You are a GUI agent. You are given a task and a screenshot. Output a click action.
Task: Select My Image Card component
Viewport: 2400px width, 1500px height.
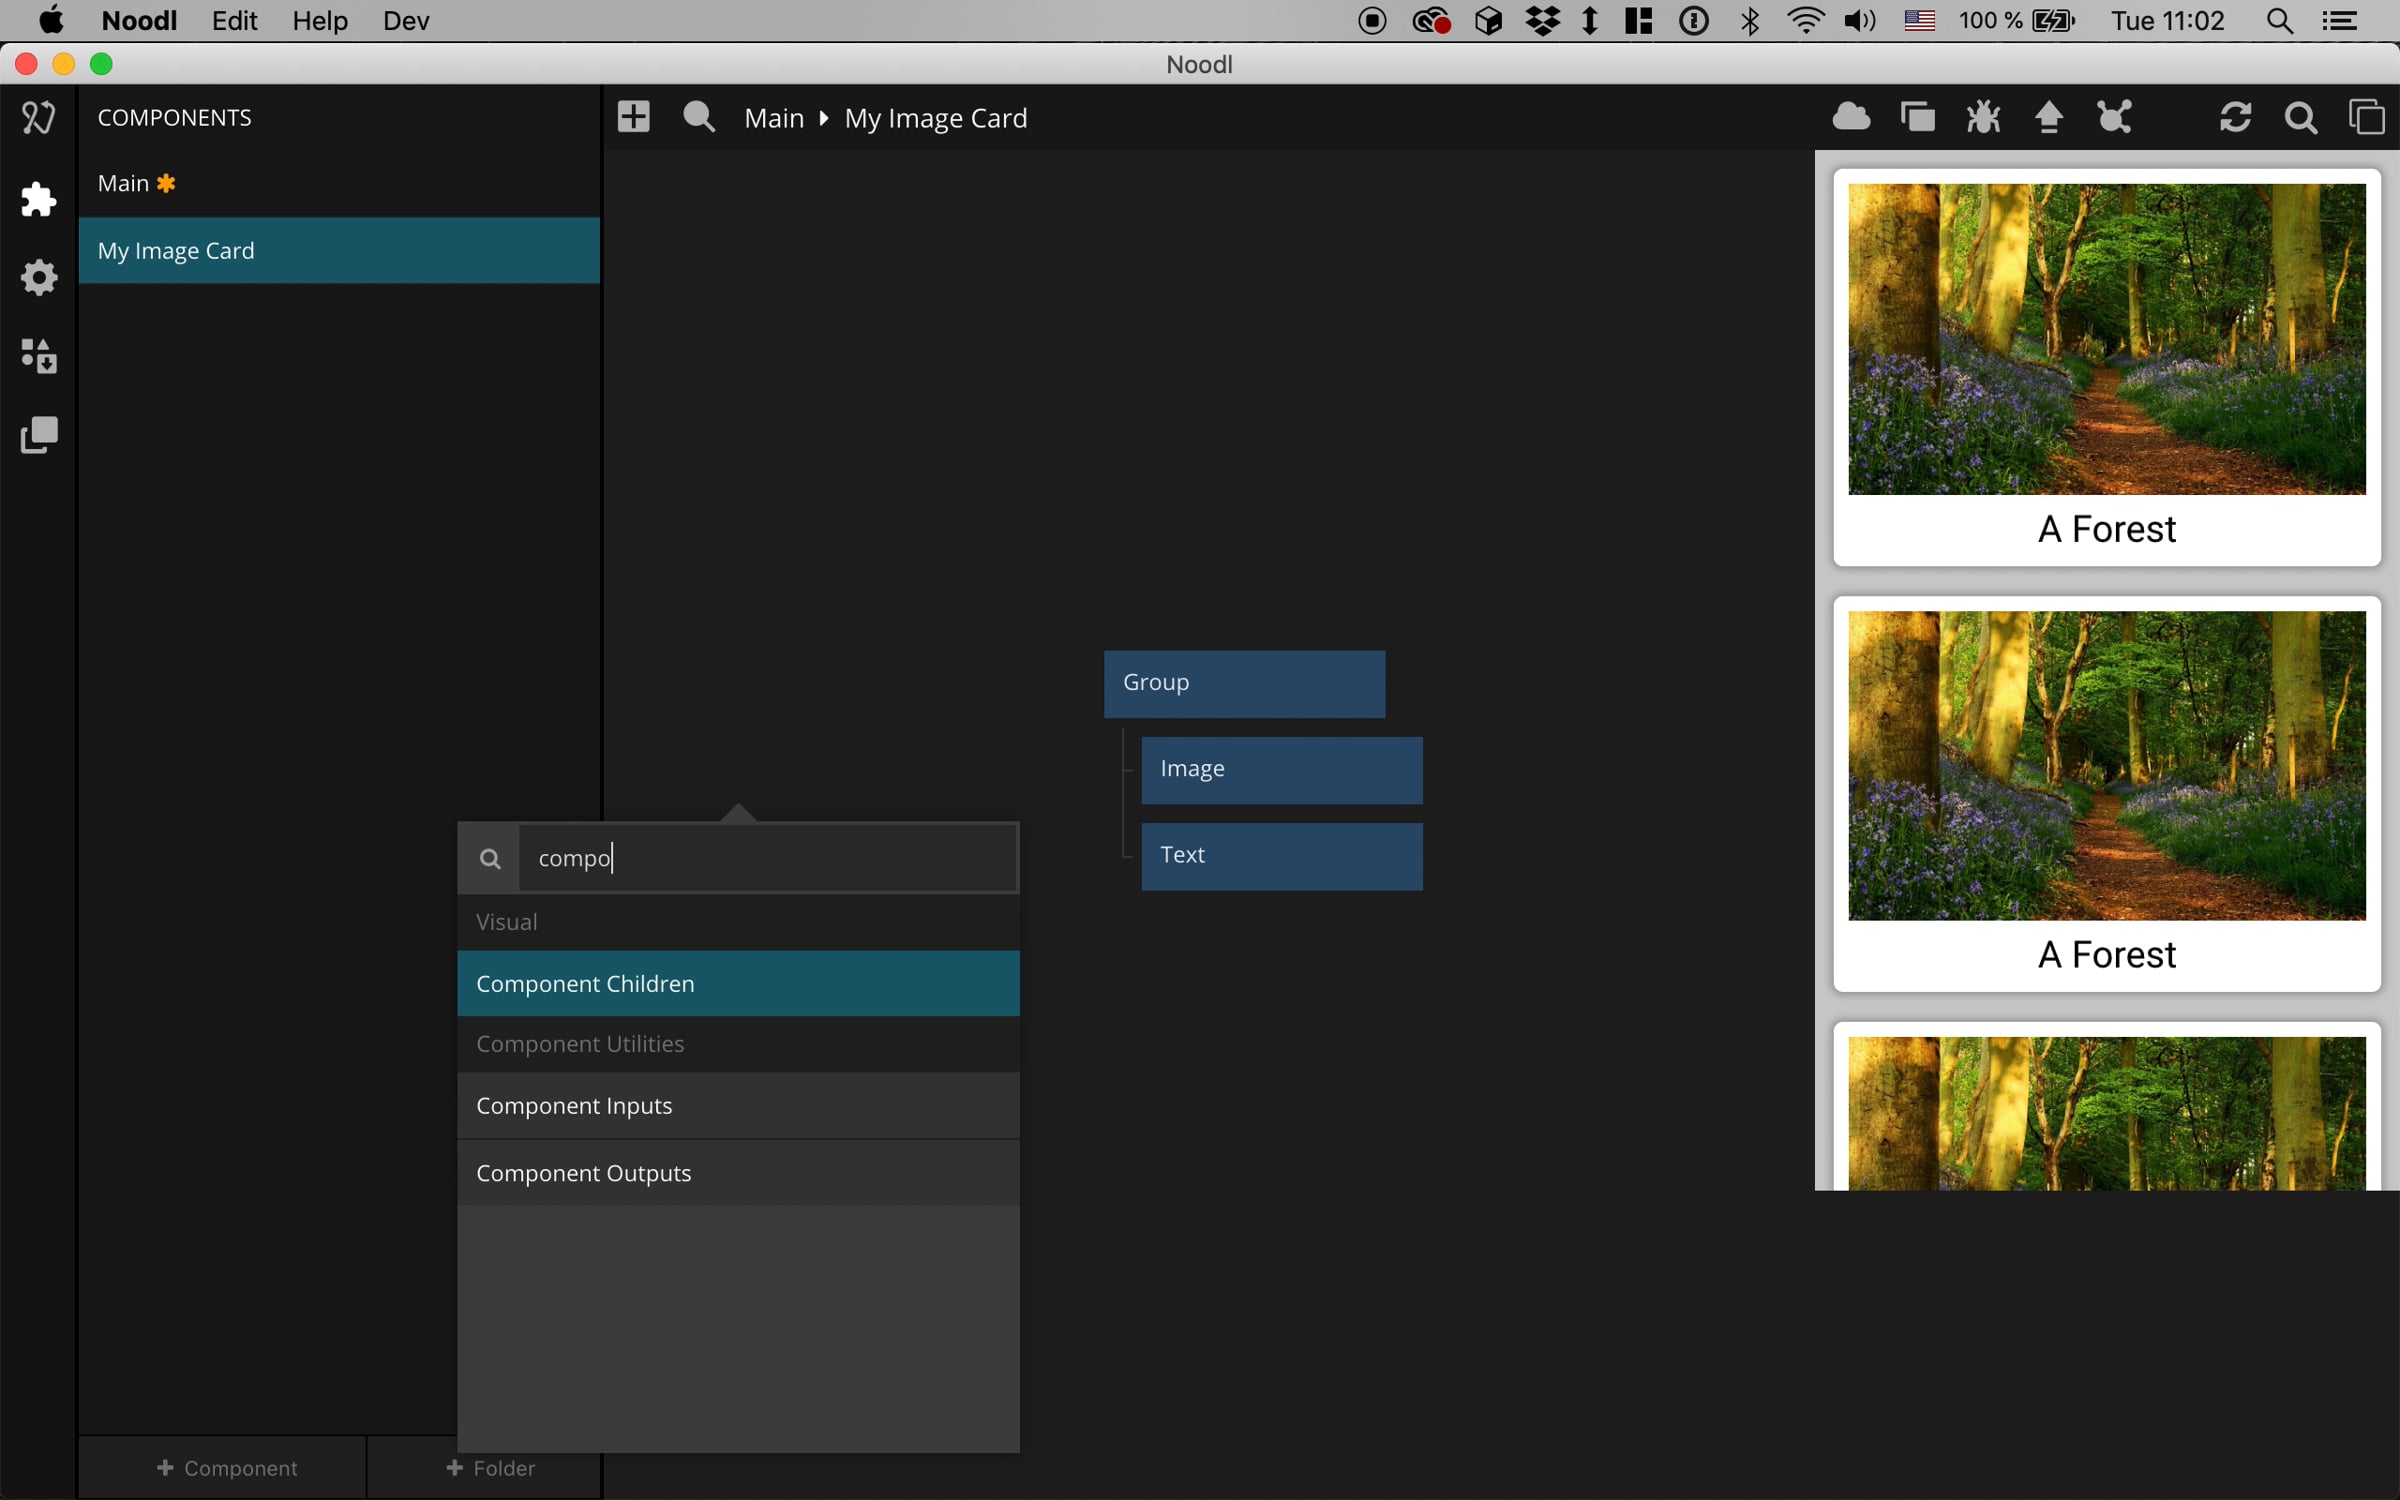(339, 250)
